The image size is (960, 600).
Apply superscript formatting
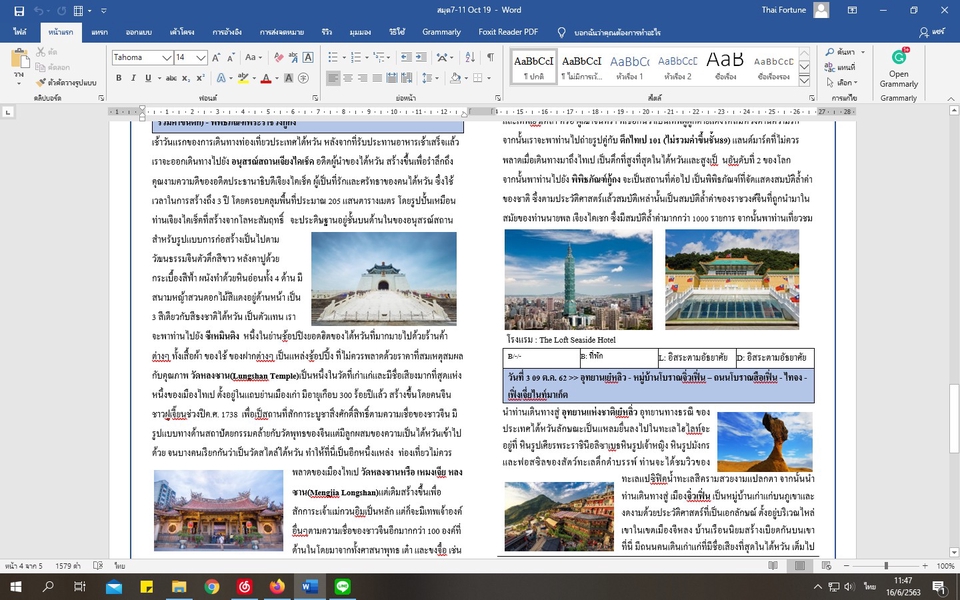click(x=200, y=78)
